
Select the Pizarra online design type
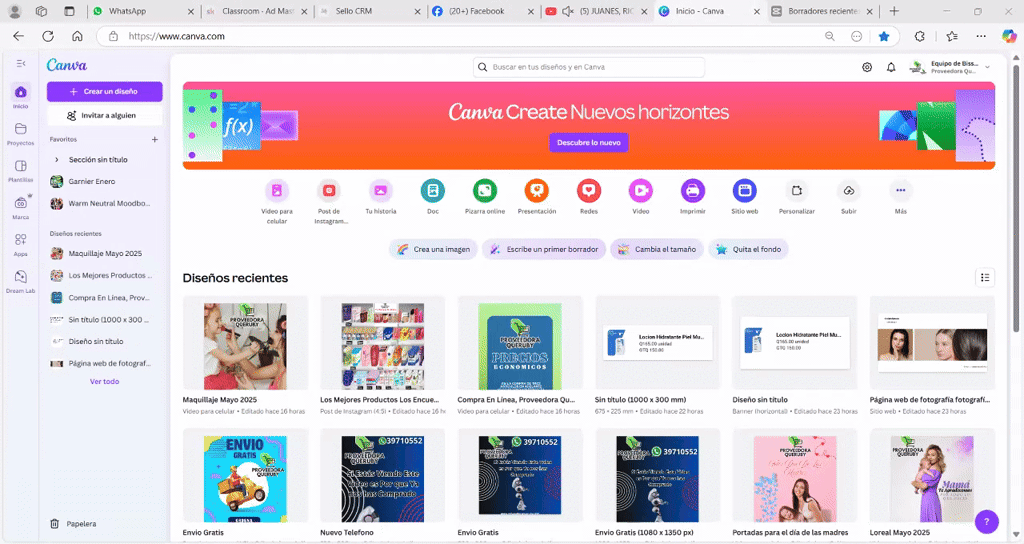tap(485, 191)
